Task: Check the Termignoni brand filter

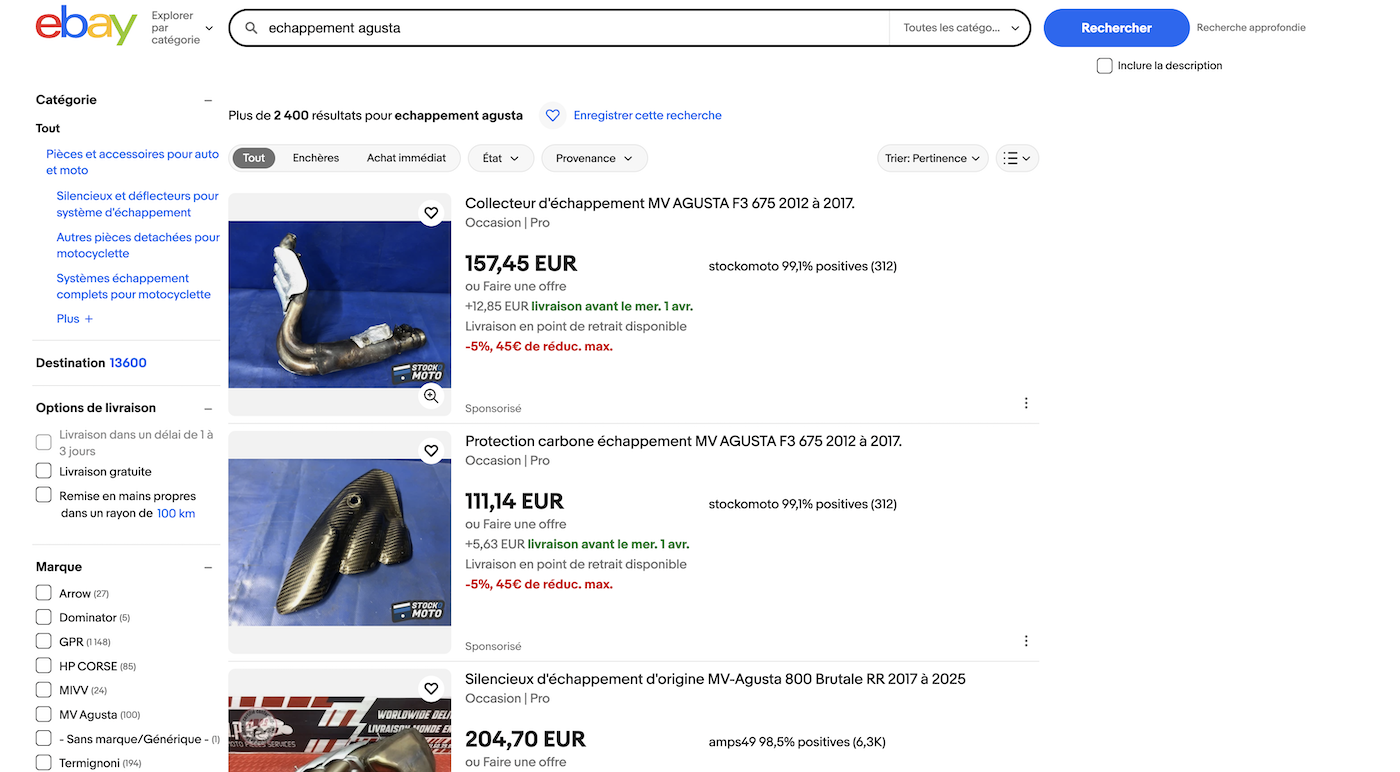Action: (43, 763)
